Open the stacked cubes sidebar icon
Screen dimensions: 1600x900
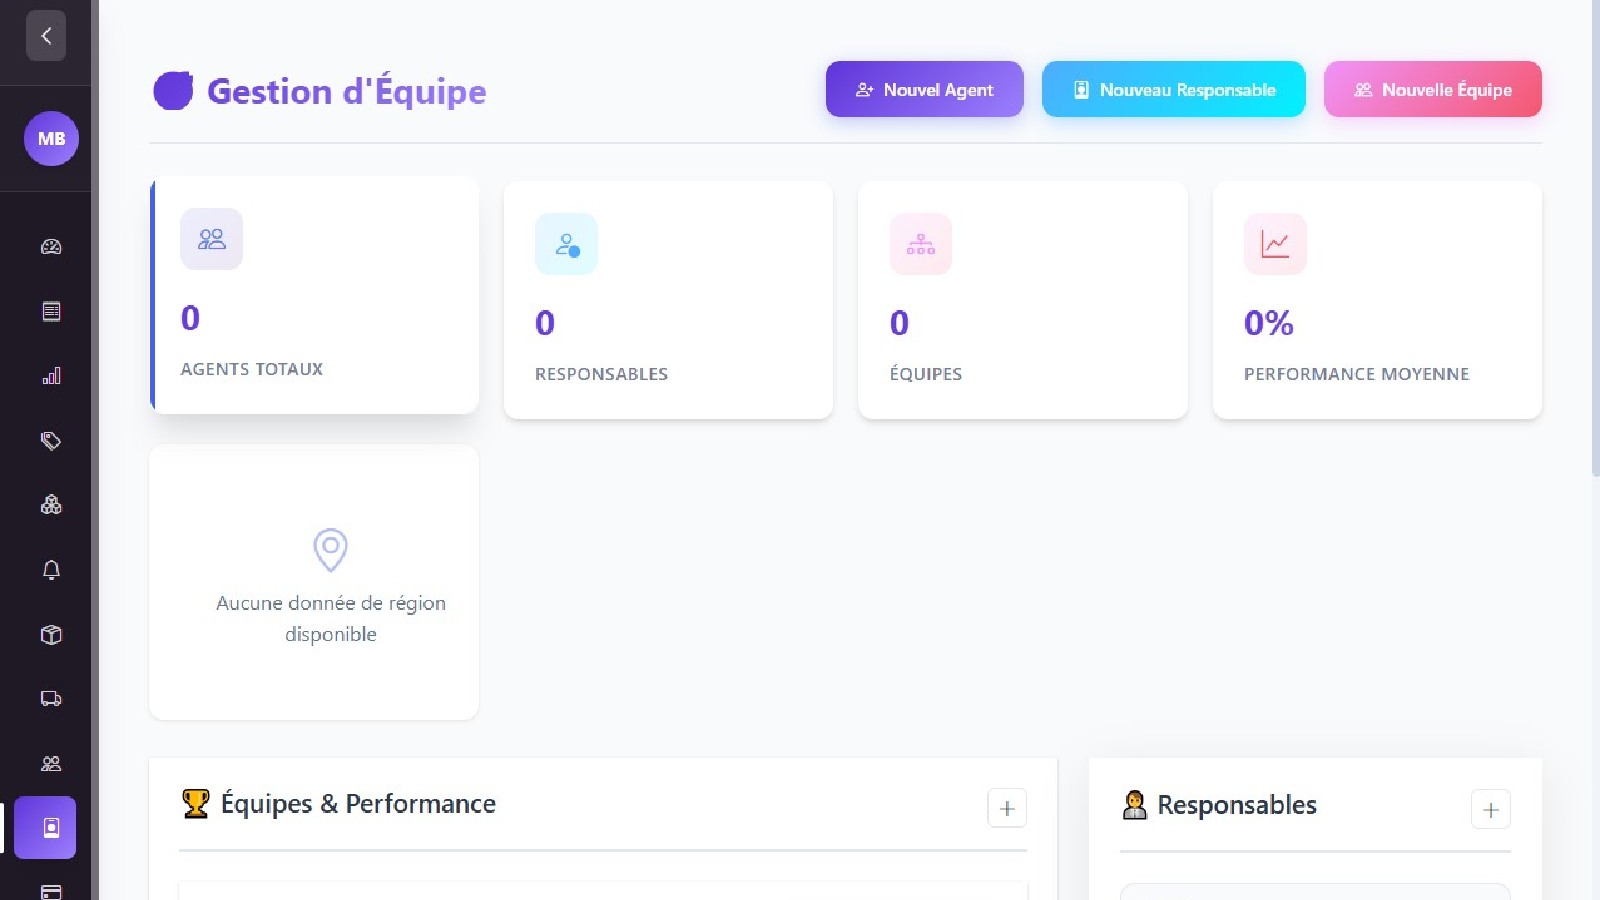[51, 505]
